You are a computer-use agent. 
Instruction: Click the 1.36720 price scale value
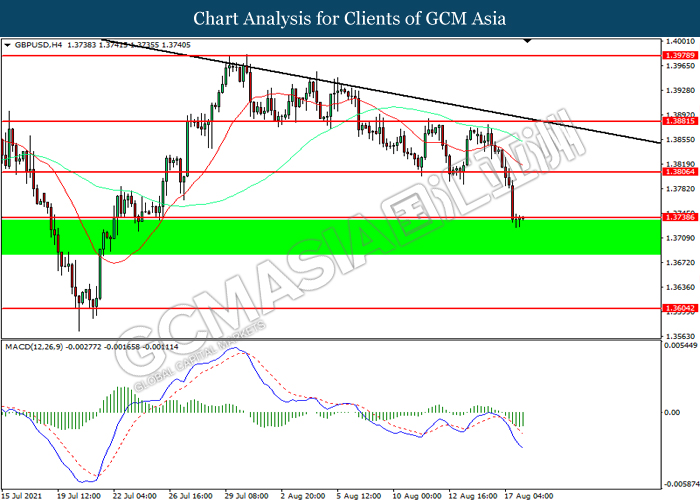pyautogui.click(x=680, y=262)
